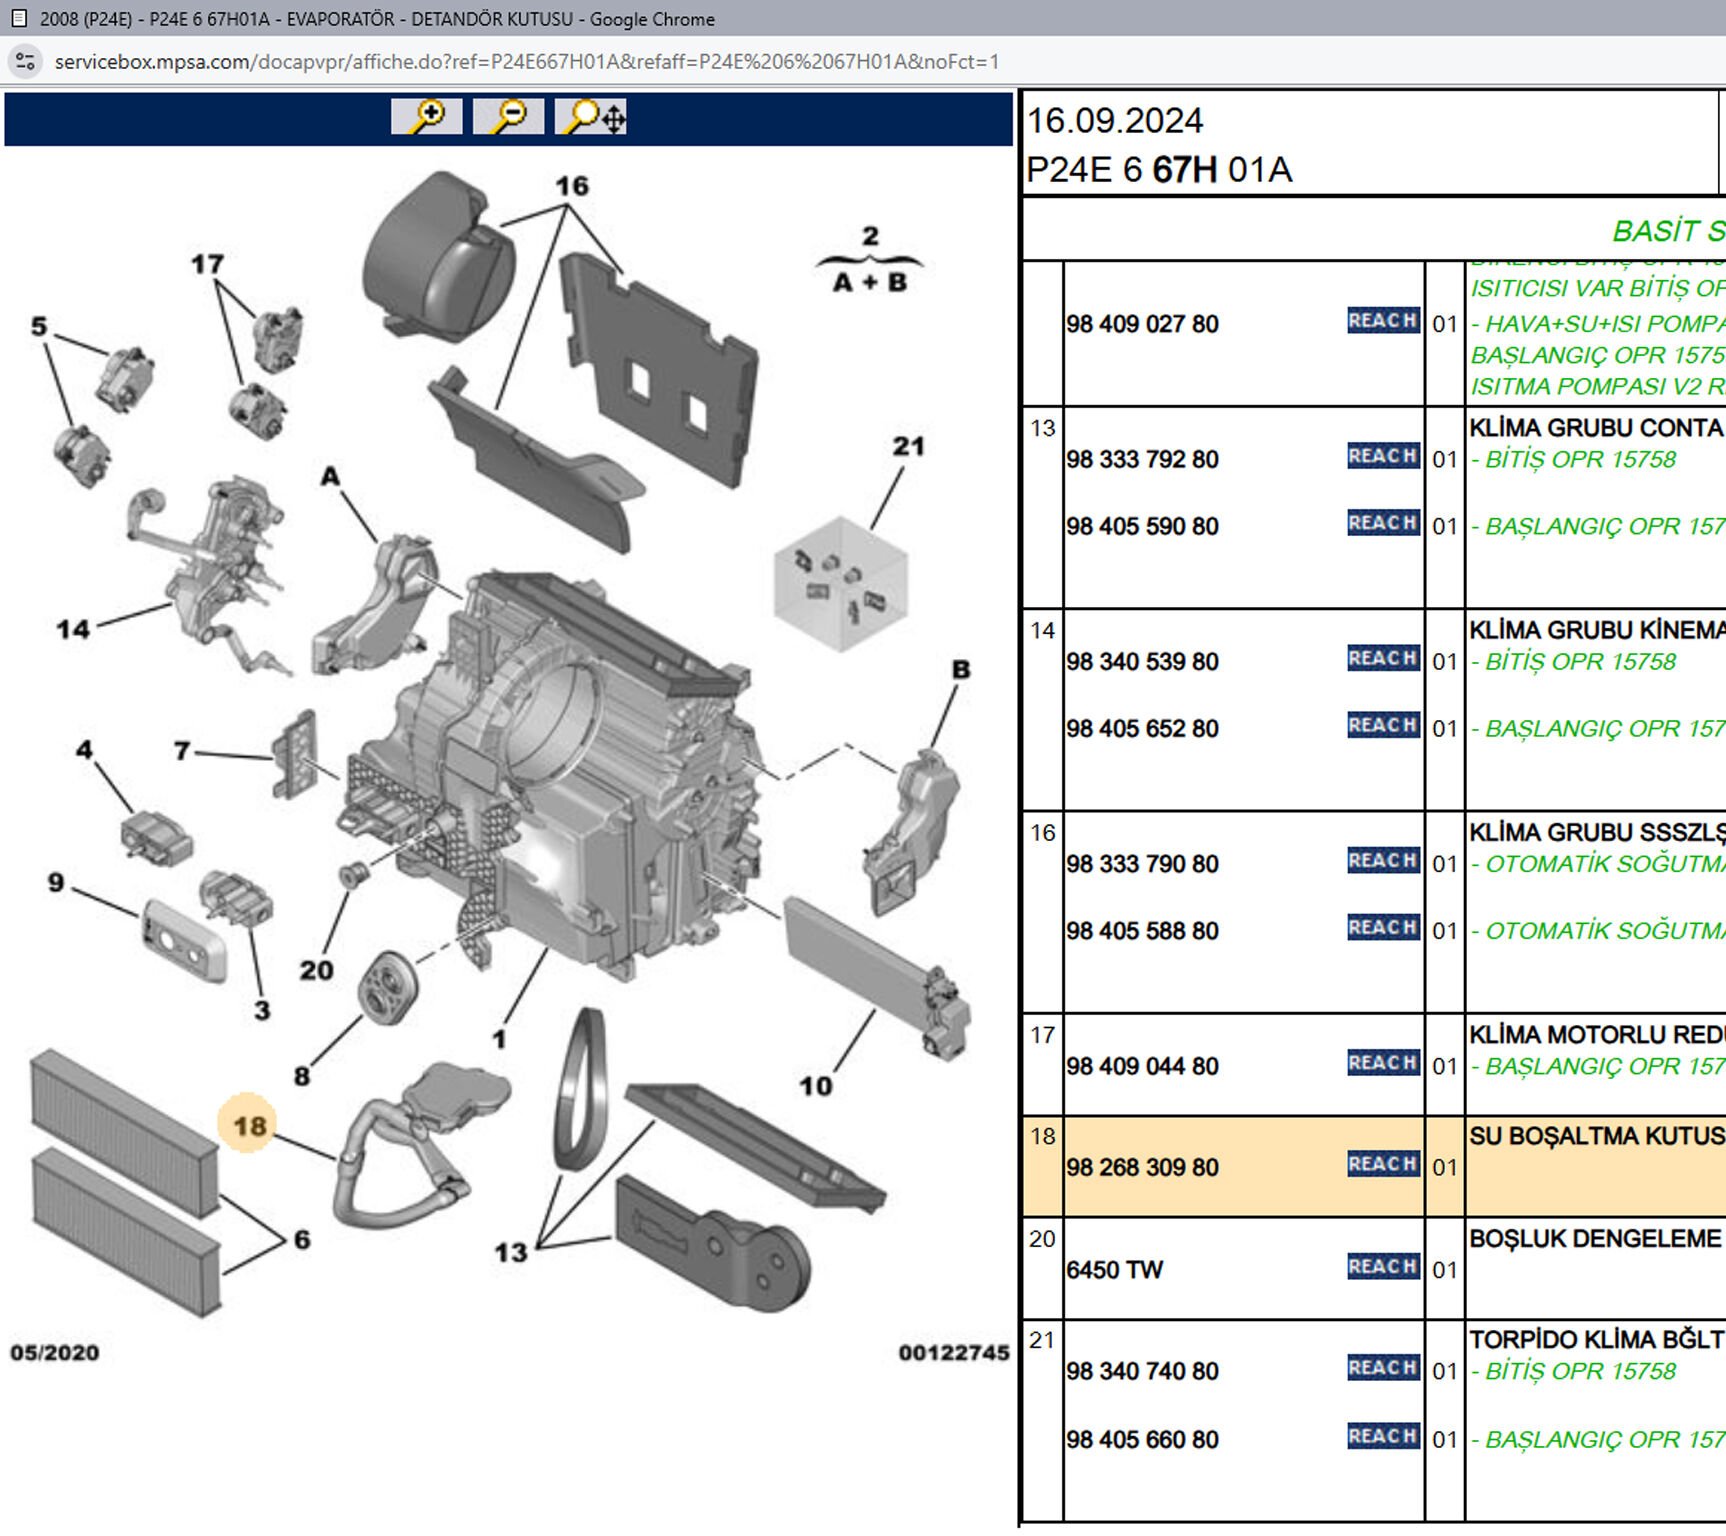Click REACH badge beside 6450 TW
This screenshot has width=1726, height=1536.
click(x=1383, y=1267)
